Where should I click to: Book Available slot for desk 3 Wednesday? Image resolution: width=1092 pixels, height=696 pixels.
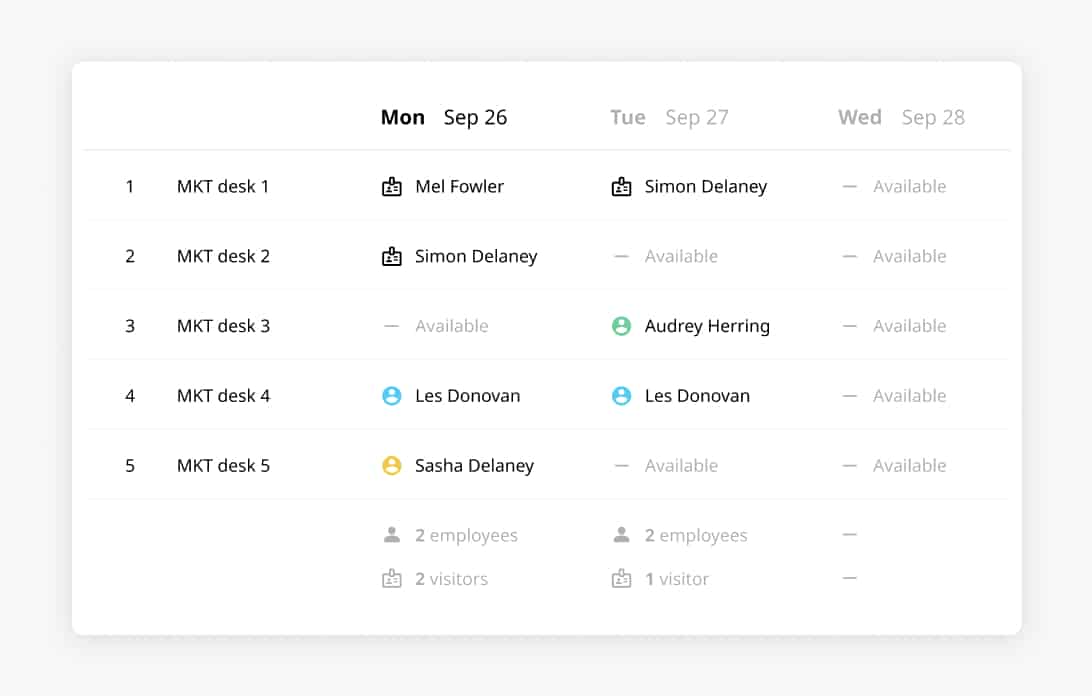[x=910, y=326]
